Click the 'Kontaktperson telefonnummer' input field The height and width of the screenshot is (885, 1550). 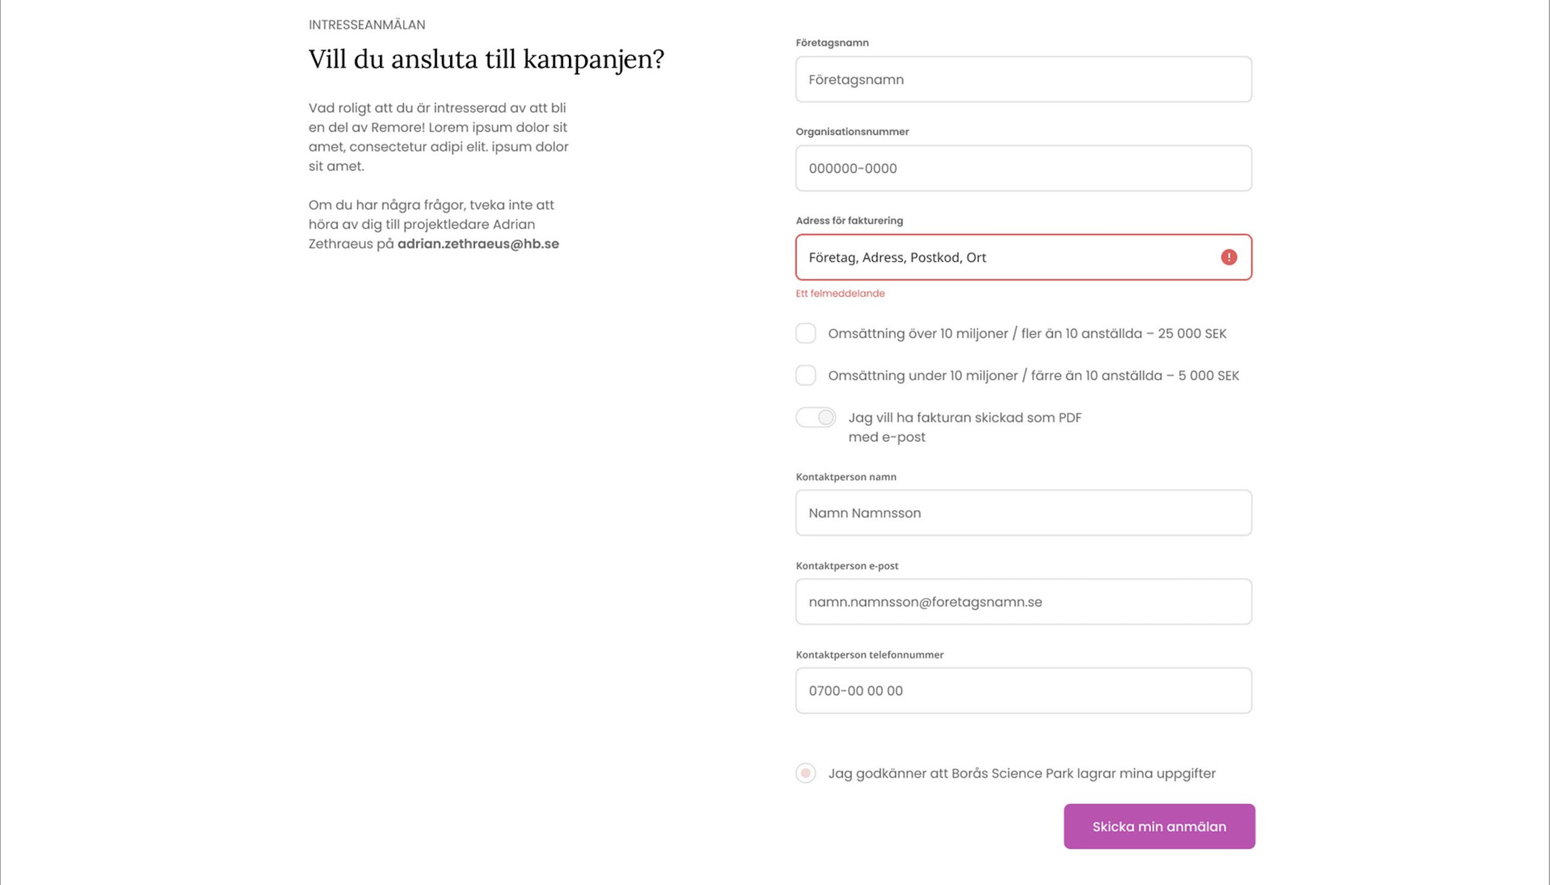pos(1023,691)
